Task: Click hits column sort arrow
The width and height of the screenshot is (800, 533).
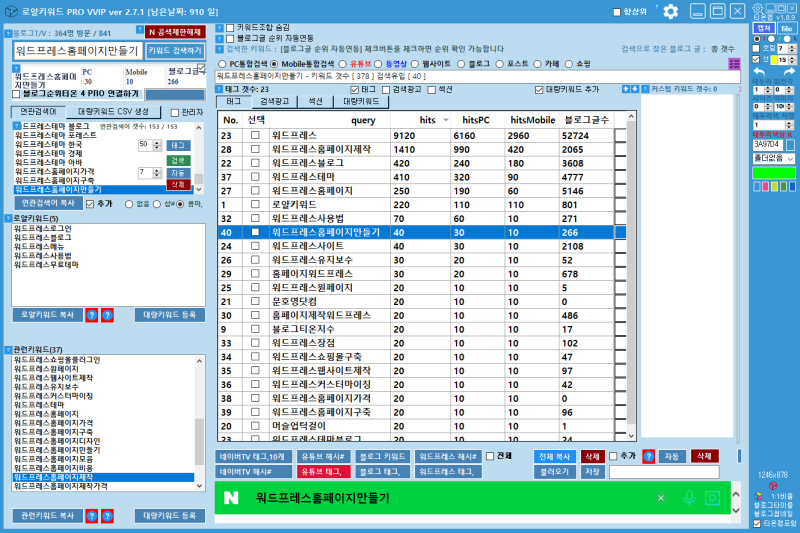Action: coord(445,120)
